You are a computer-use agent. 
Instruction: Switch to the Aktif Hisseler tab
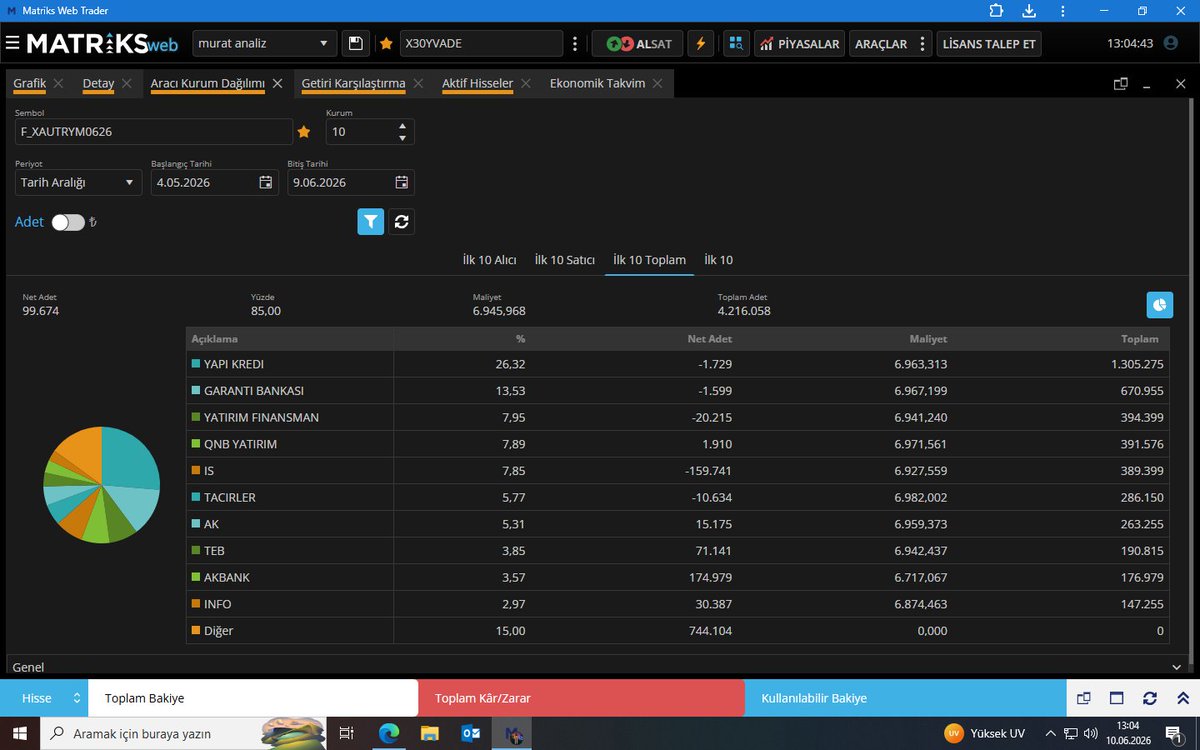pyautogui.click(x=477, y=83)
